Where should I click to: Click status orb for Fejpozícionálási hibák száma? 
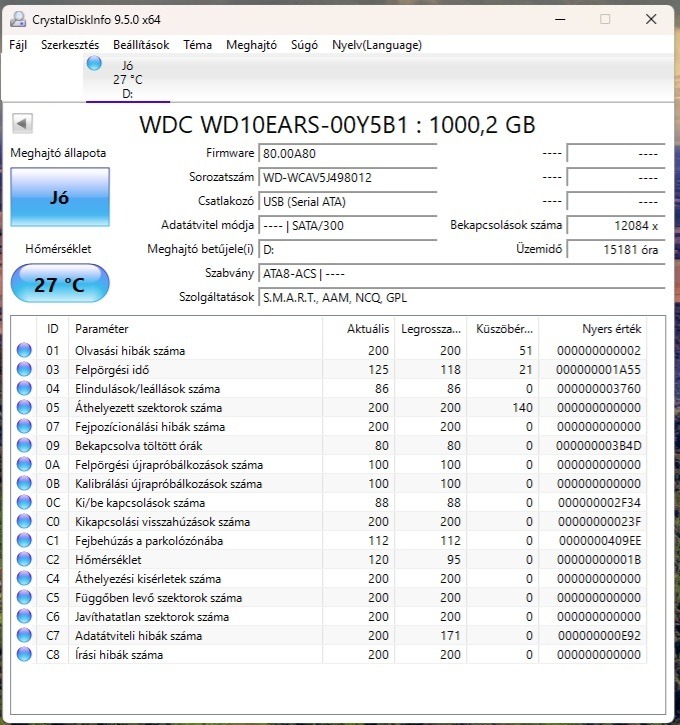tap(24, 426)
